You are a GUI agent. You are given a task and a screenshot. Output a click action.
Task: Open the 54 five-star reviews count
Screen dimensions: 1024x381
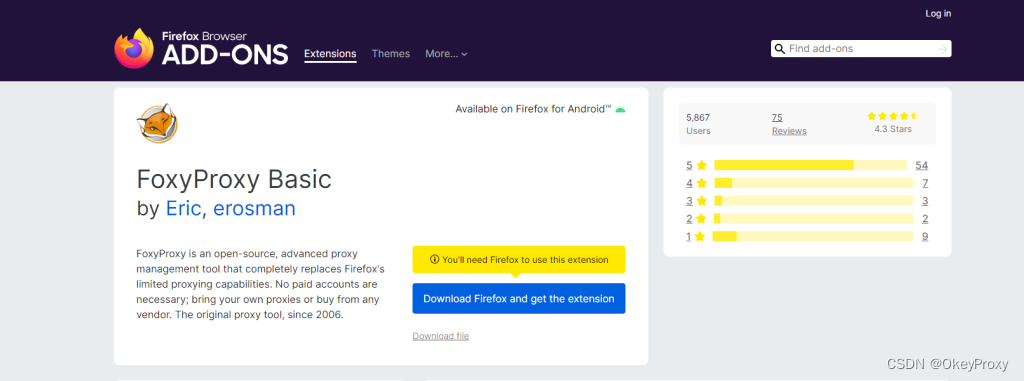[x=922, y=165]
